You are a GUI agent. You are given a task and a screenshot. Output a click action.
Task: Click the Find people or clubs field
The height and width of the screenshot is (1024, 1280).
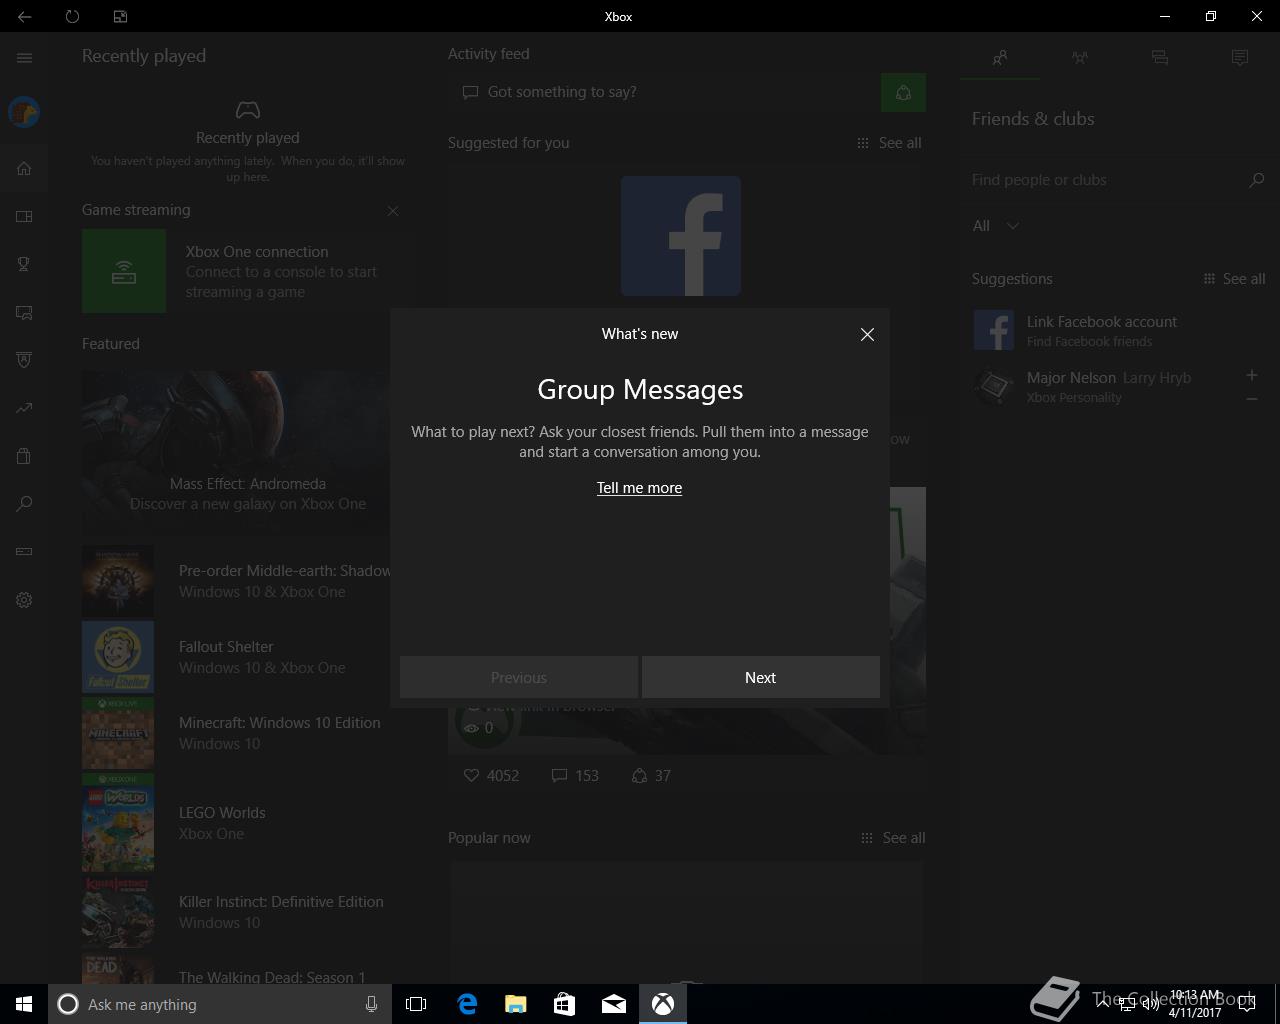pos(1105,180)
